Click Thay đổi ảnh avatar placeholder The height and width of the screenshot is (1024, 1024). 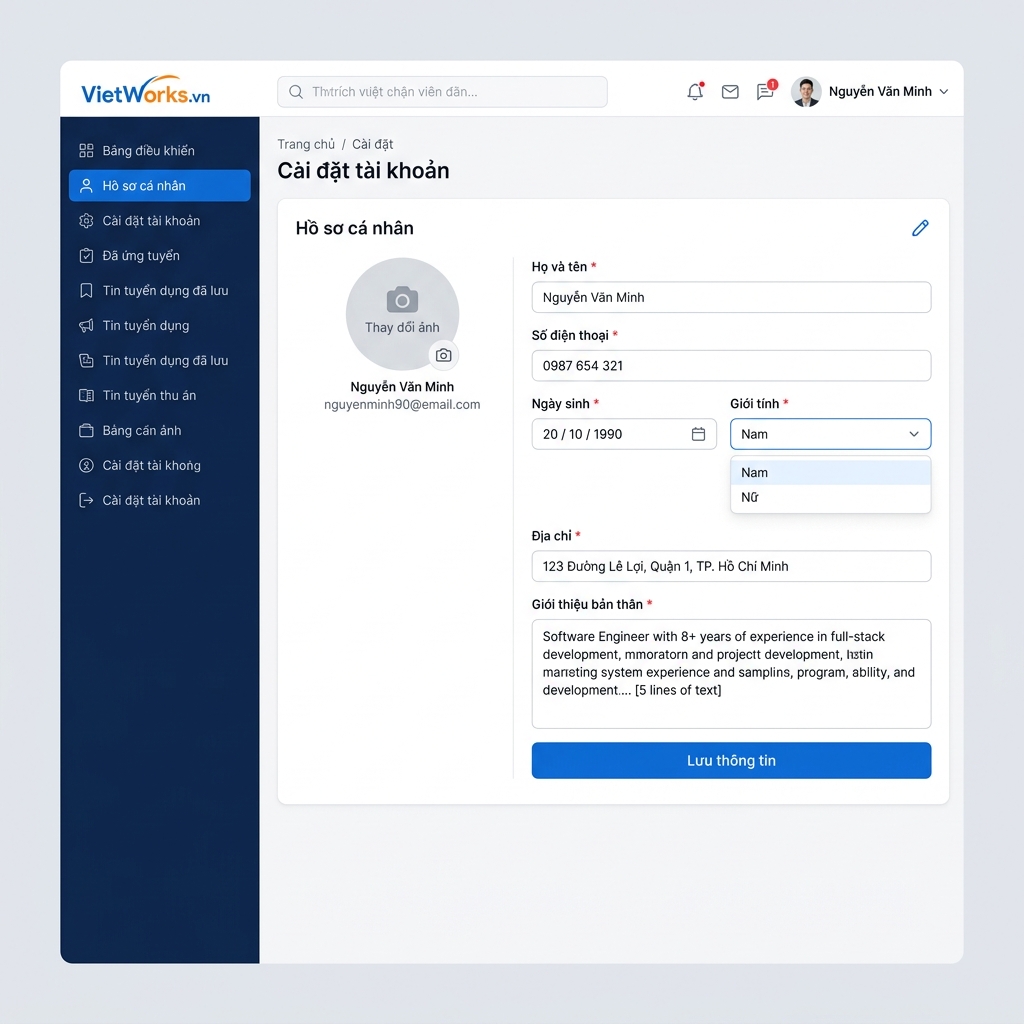[402, 314]
